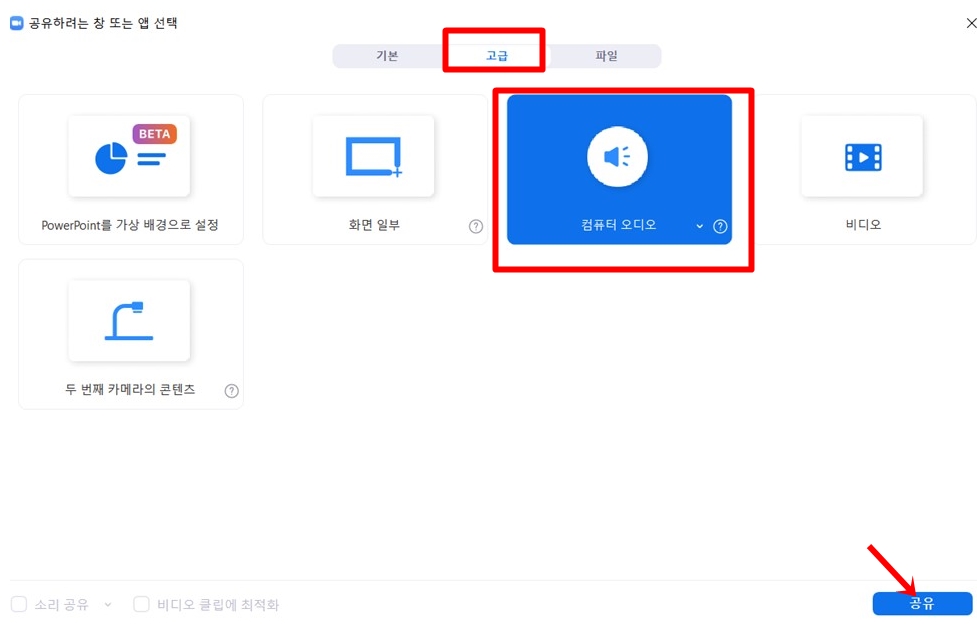Viewport: 977px width, 635px height.
Task: Open help for 두 번째 카메라의 콘텐츠
Action: (231, 392)
